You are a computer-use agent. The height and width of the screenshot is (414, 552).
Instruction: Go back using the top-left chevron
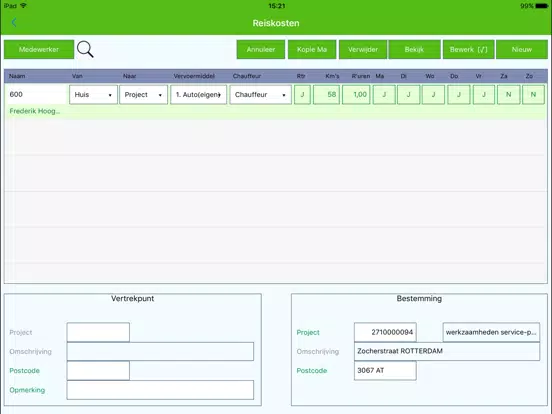(14, 23)
